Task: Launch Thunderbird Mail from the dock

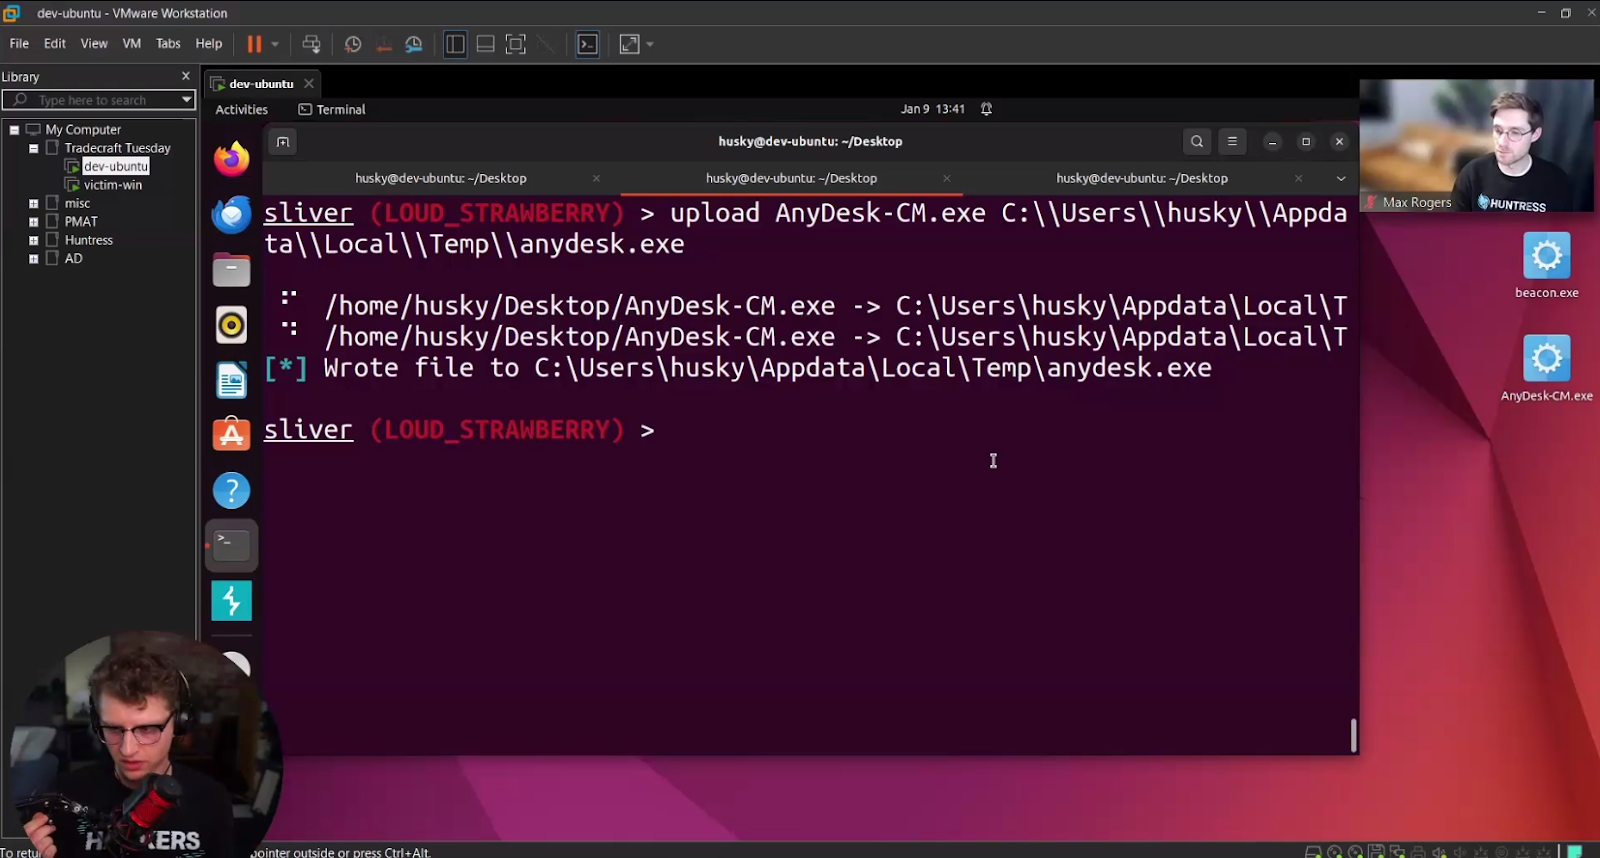Action: coord(232,214)
